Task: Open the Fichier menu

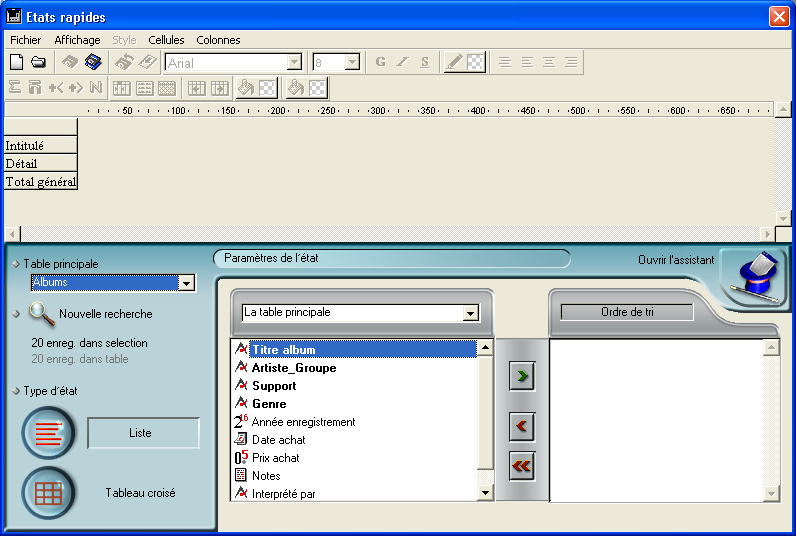Action: tap(25, 40)
